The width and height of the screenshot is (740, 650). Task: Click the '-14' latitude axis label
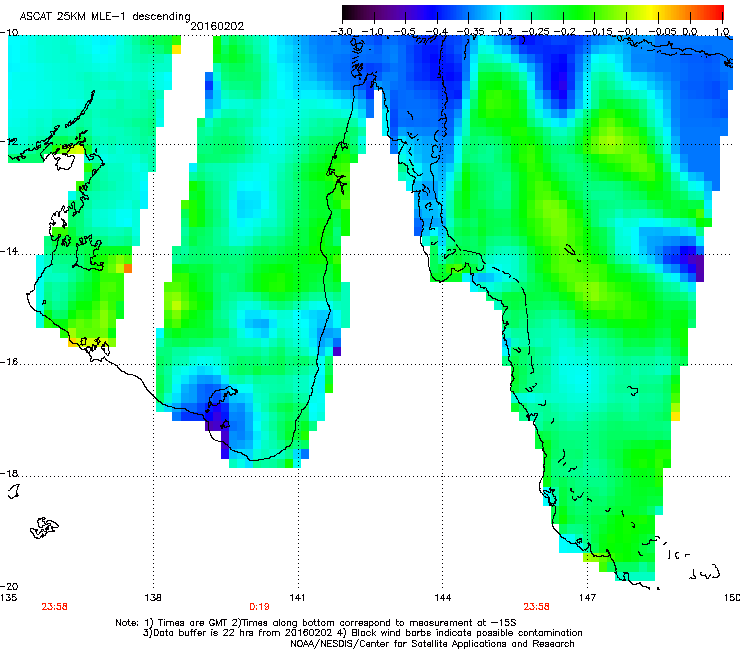[9, 251]
